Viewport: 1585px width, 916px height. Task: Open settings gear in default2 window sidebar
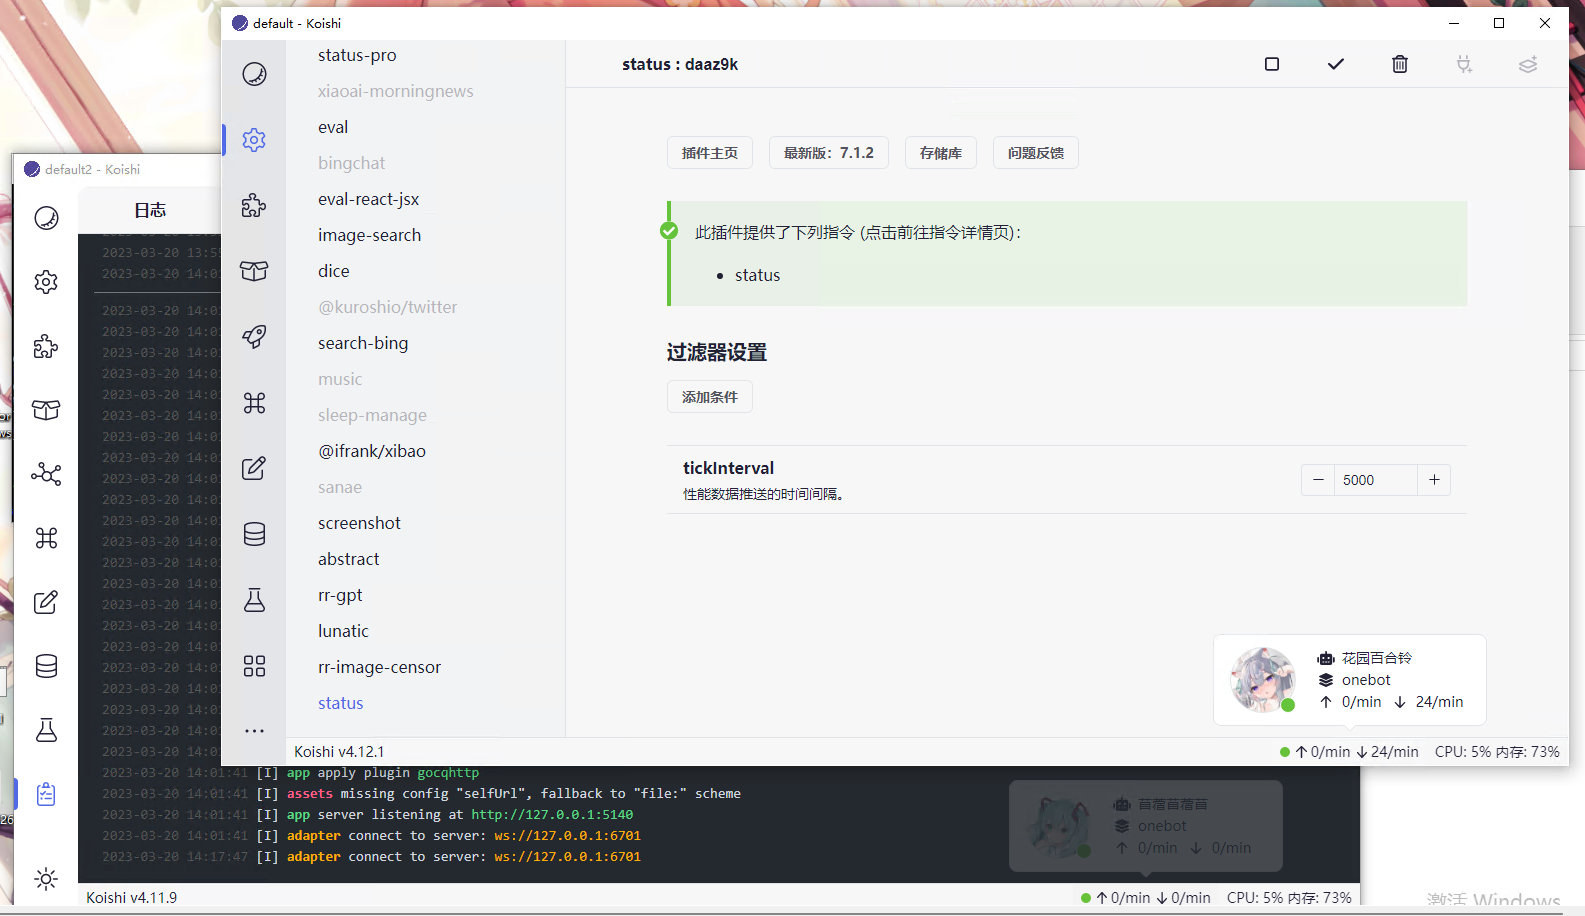tap(46, 282)
